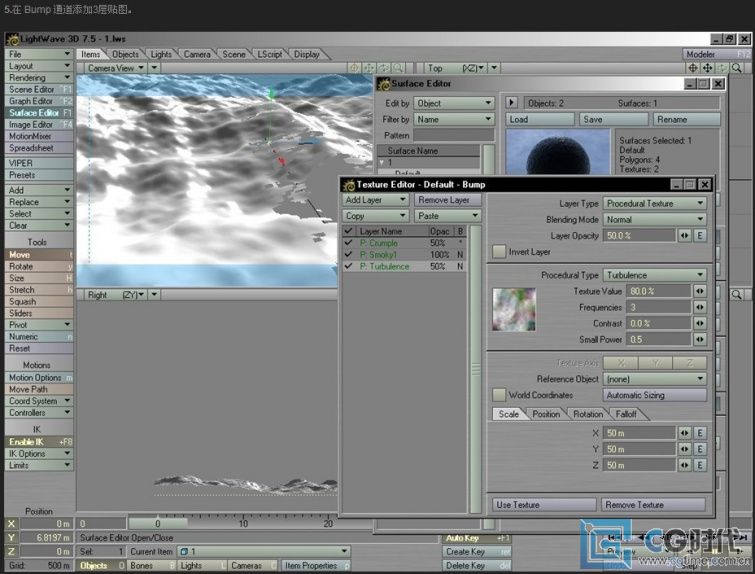Click Small Power mini-slider arrows

click(700, 339)
